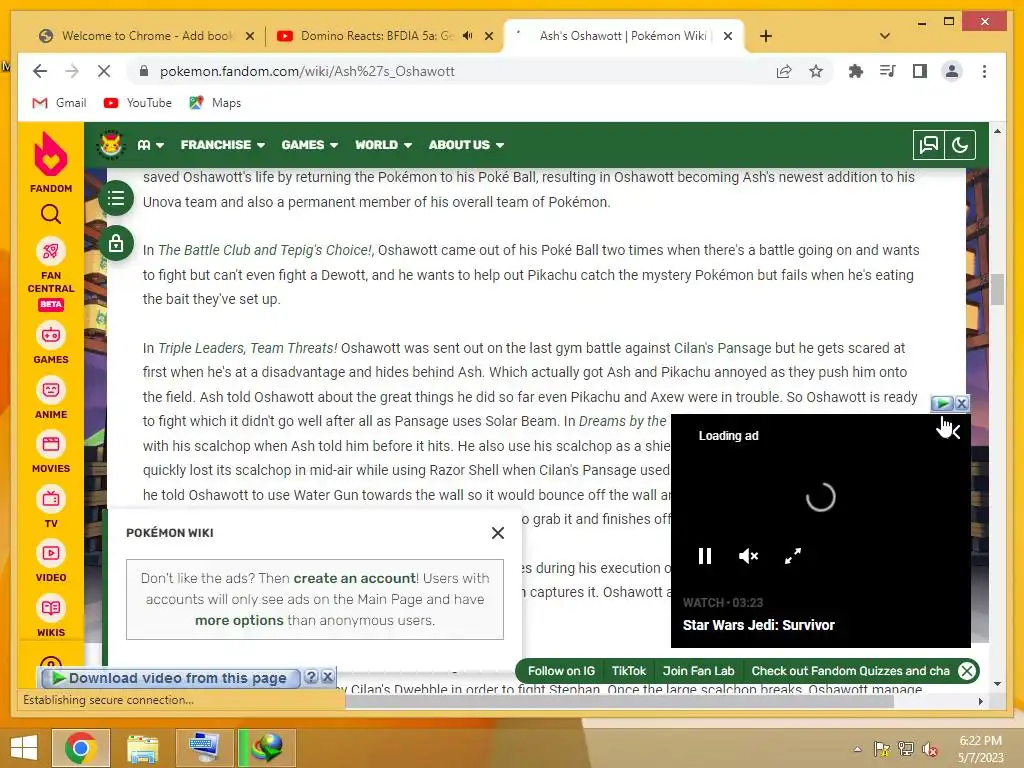Image resolution: width=1024 pixels, height=768 pixels.
Task: Close the Pokémon Wiki notice popup
Action: [498, 533]
